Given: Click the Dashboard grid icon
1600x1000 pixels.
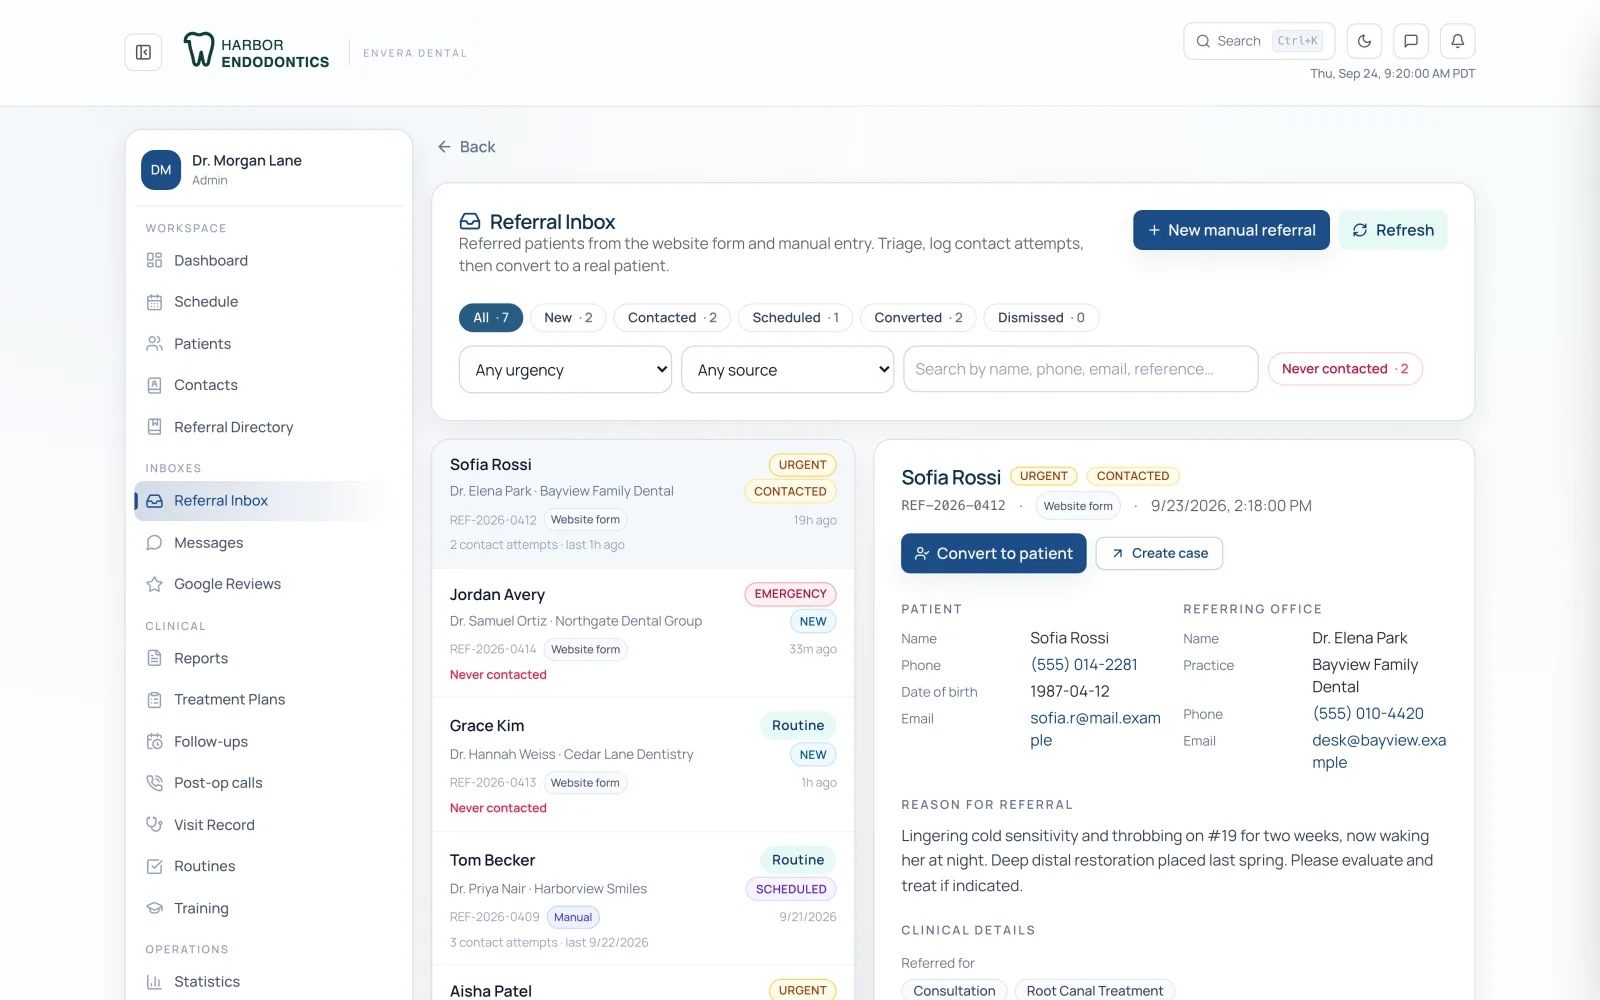Looking at the screenshot, I should coord(154,260).
